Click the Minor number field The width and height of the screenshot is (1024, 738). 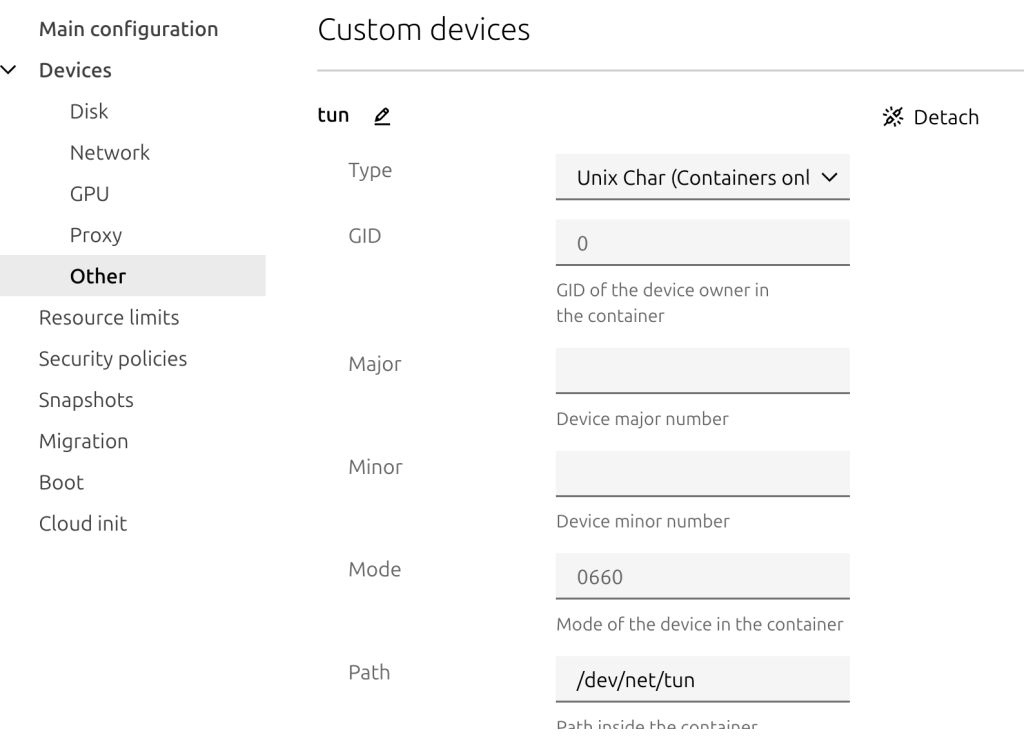point(702,473)
